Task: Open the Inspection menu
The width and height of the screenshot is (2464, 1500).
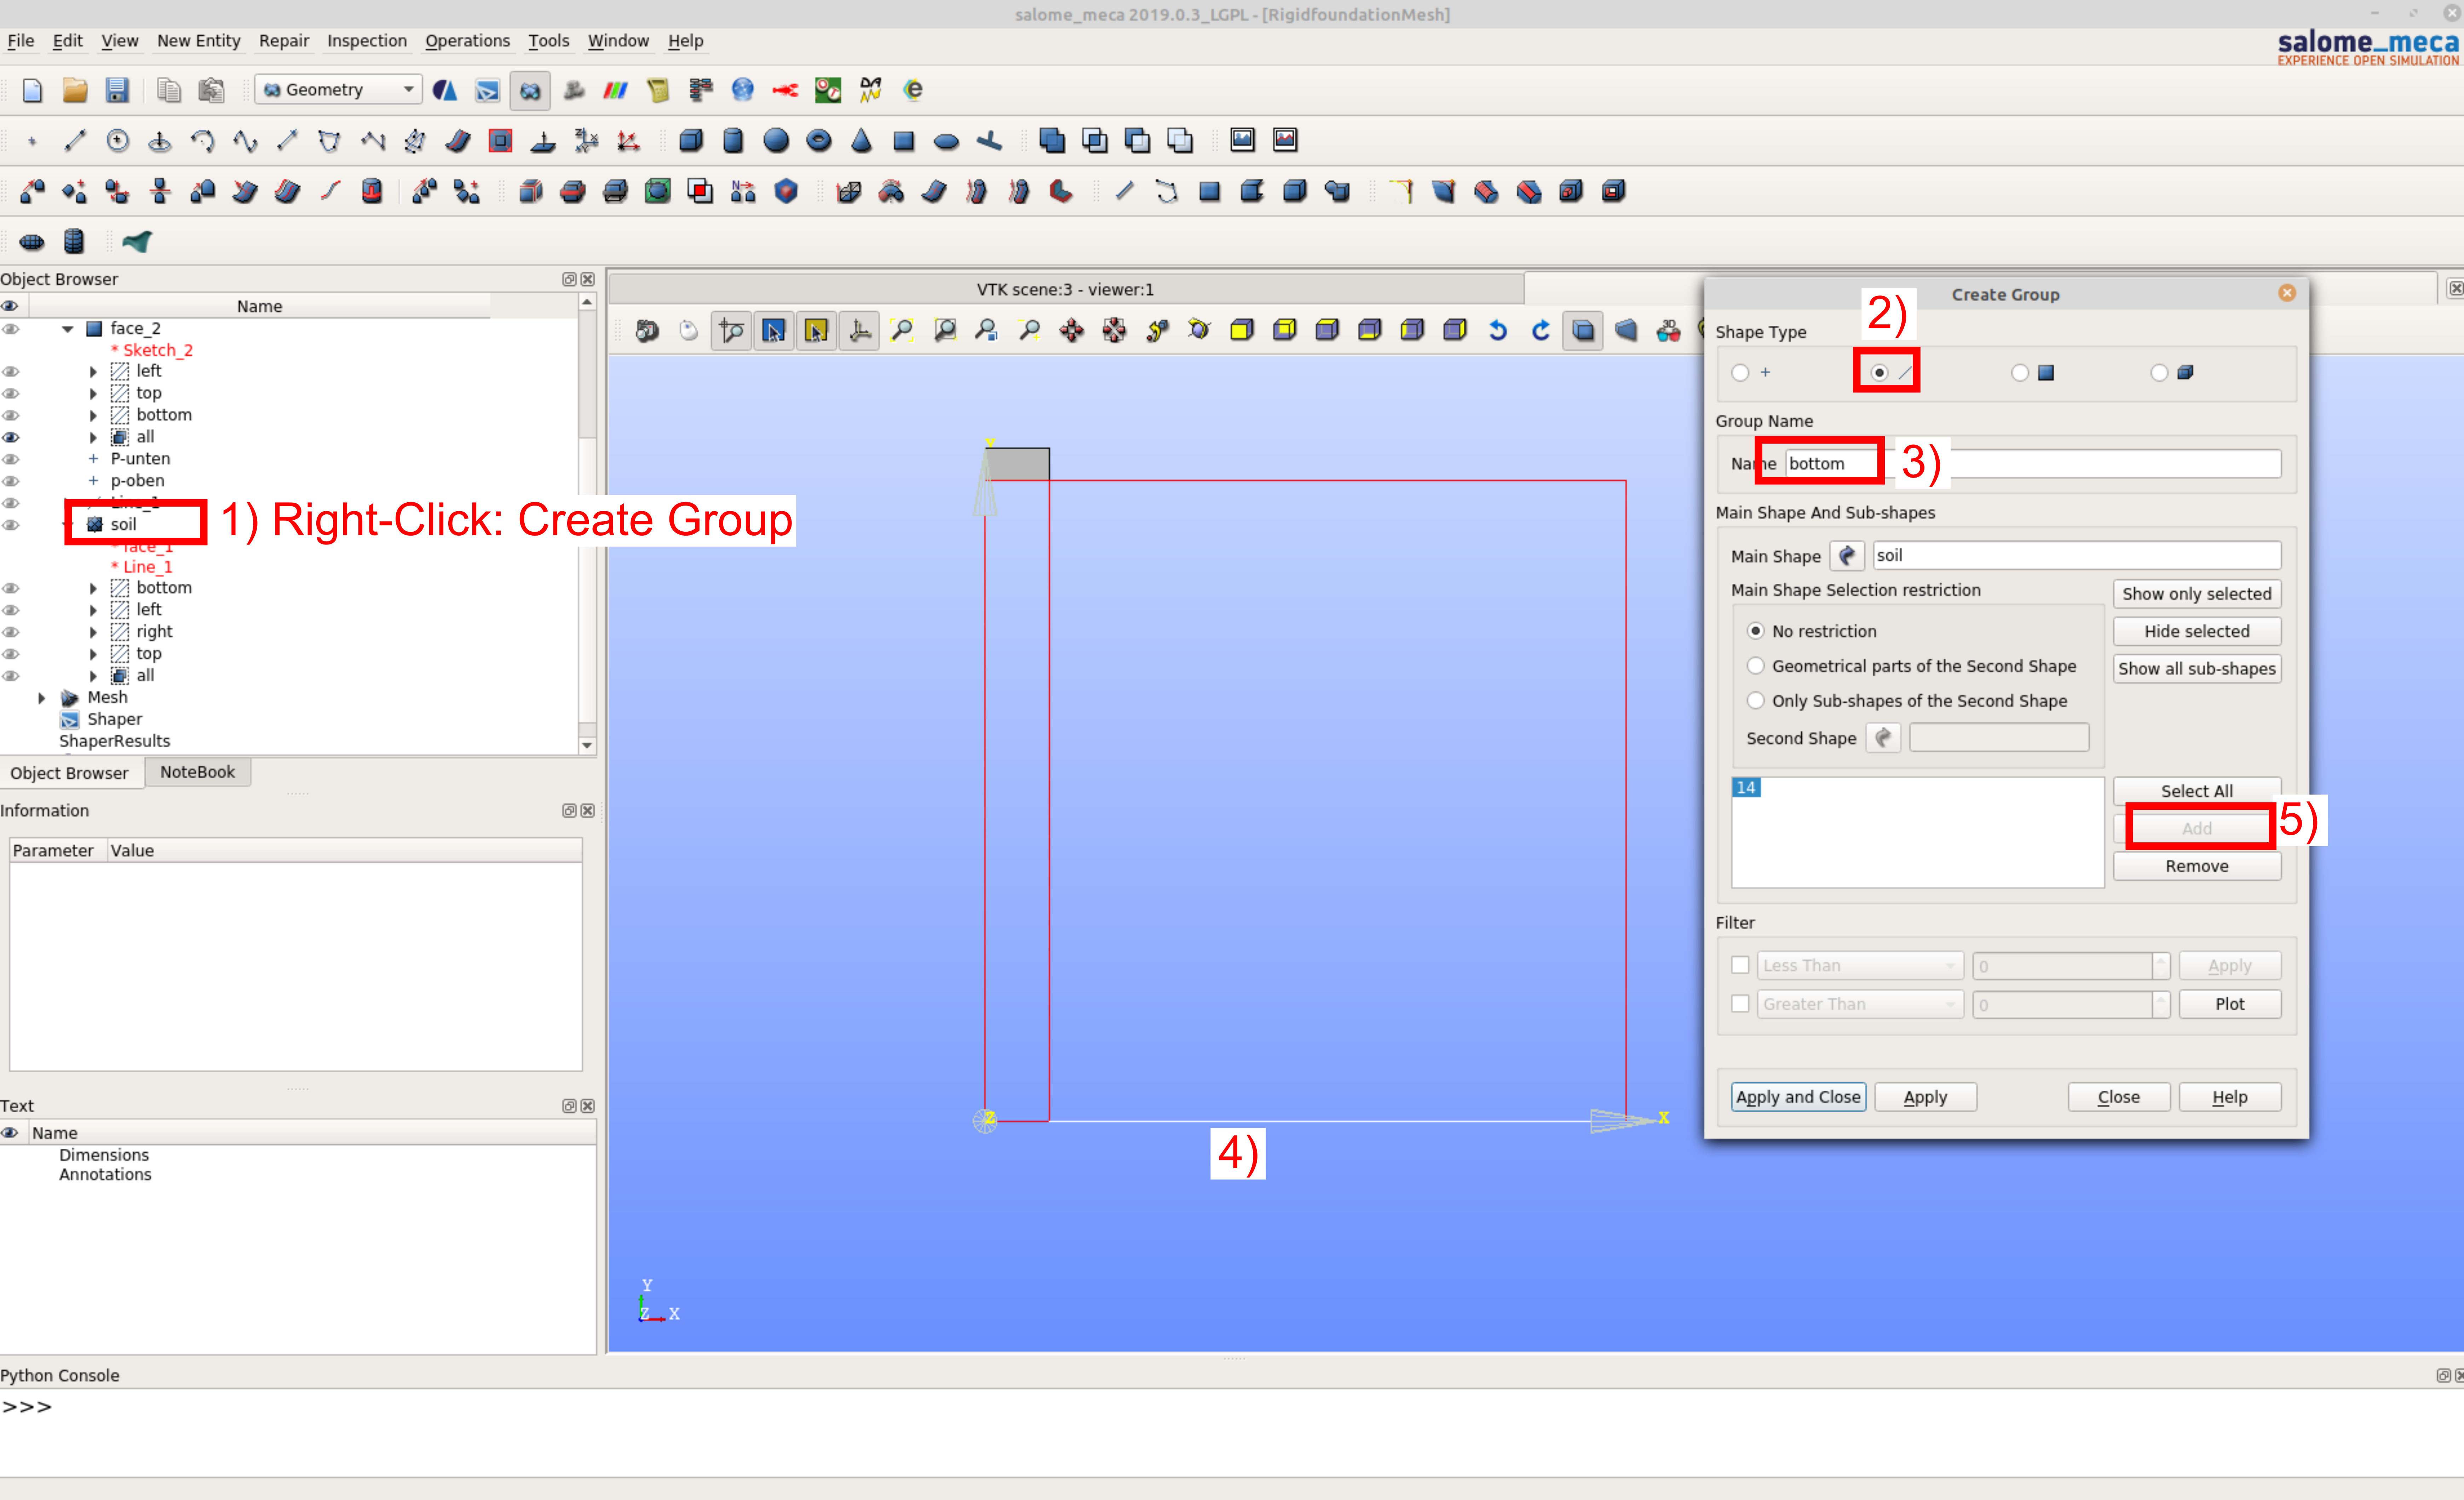Action: tap(367, 41)
